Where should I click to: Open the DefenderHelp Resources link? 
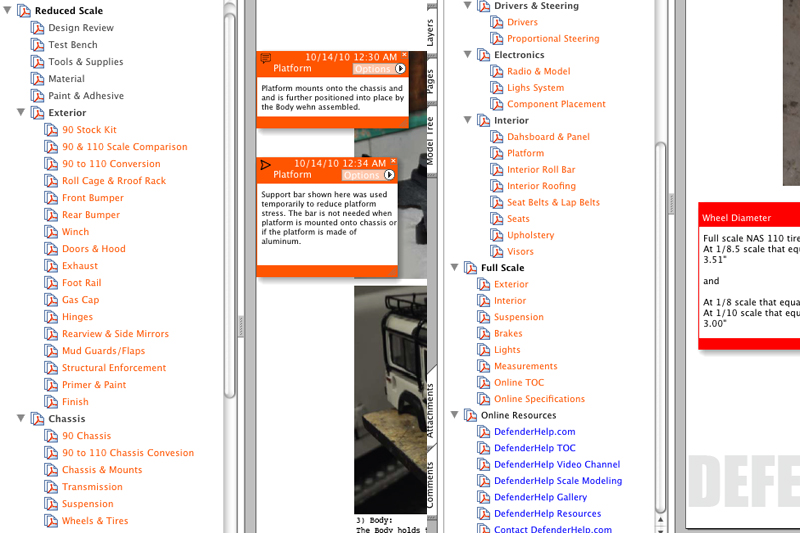547,514
